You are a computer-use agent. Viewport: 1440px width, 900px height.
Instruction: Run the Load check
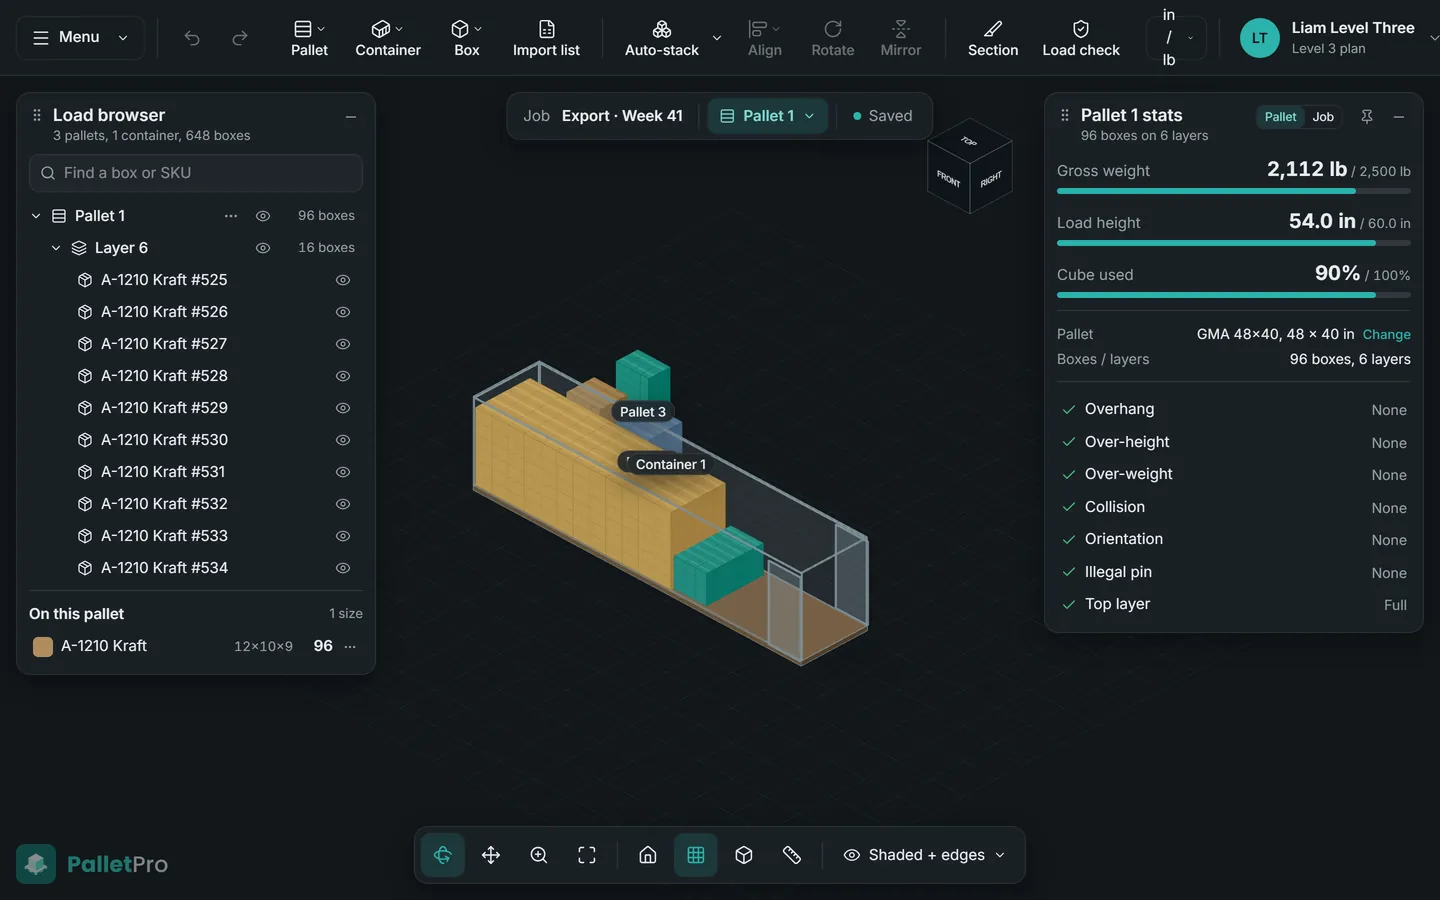1081,38
